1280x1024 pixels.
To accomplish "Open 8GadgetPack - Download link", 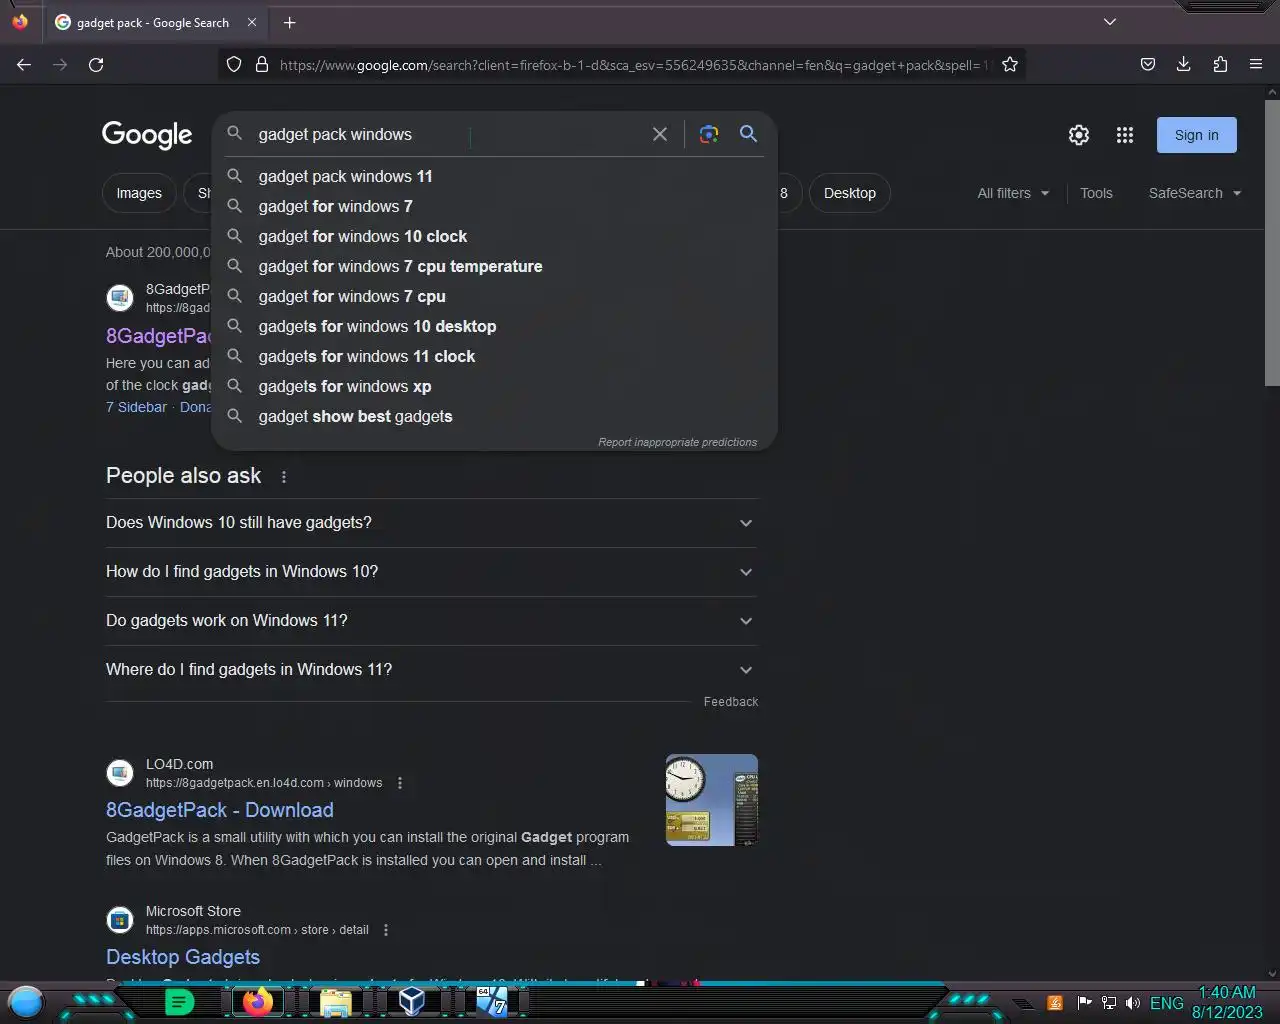I will [220, 810].
